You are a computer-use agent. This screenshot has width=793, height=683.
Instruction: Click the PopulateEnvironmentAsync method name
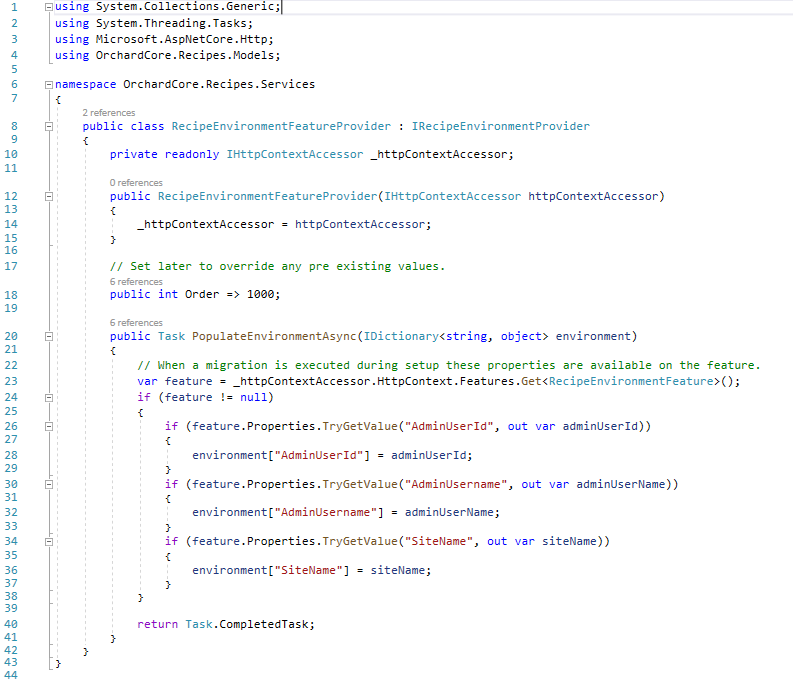click(274, 336)
